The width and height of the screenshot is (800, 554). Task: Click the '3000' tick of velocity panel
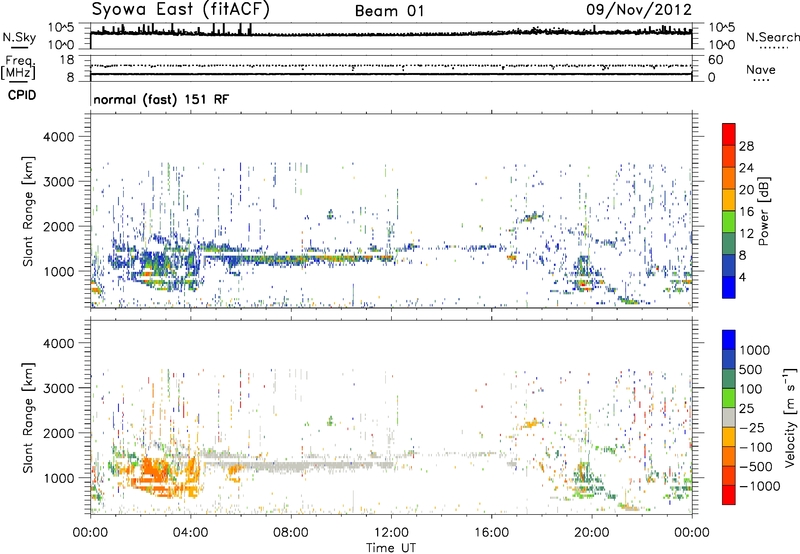[58, 388]
